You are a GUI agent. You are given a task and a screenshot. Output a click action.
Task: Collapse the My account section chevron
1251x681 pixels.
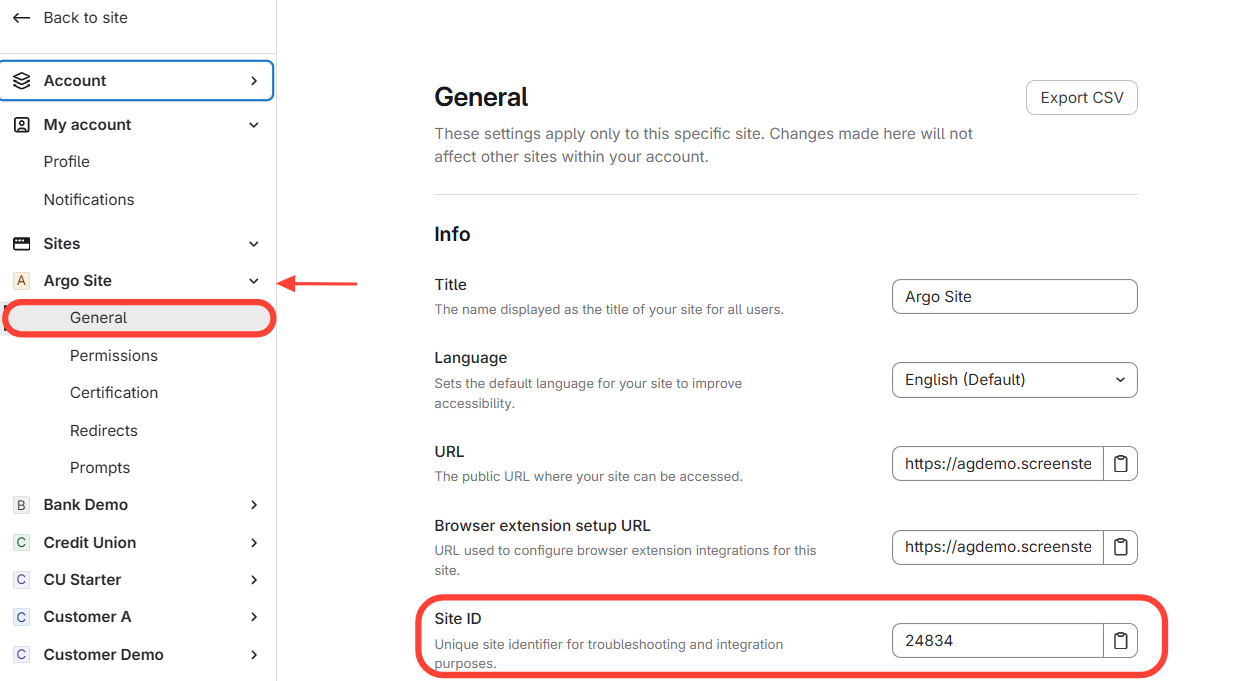[254, 125]
